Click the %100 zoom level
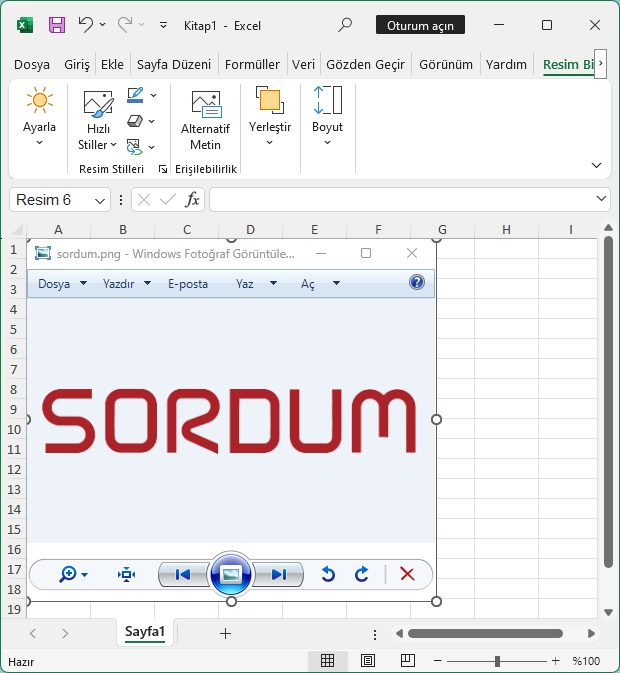 coord(586,661)
